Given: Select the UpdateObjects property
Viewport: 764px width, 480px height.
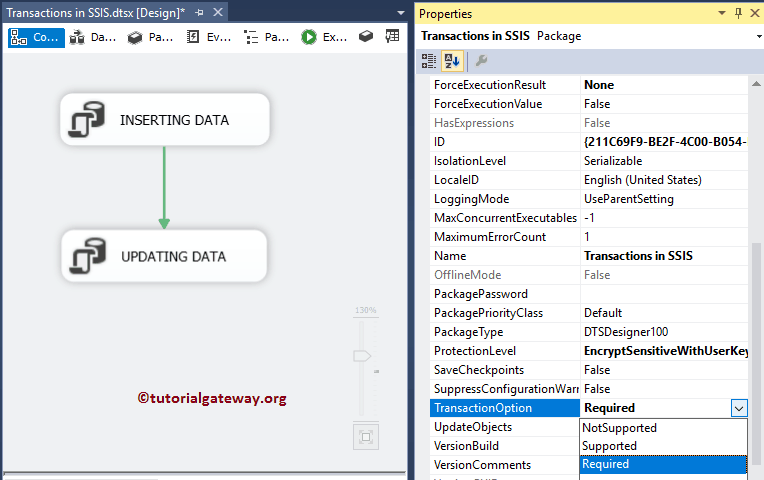Looking at the screenshot, I should pos(505,427).
